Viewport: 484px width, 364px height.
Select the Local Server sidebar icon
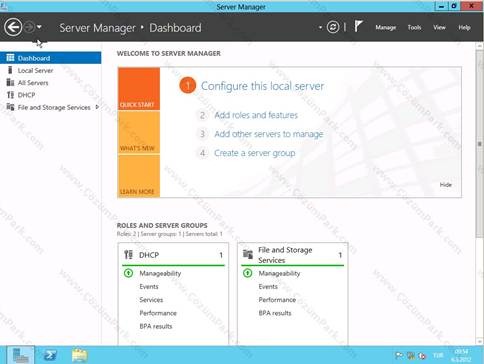(10, 70)
